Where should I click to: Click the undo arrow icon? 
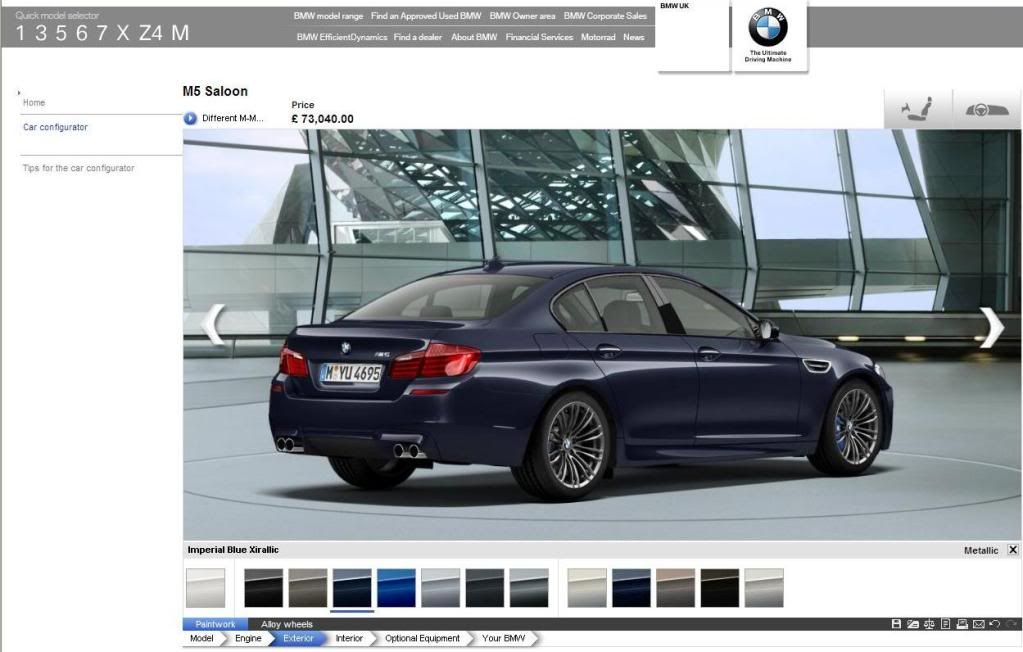994,624
